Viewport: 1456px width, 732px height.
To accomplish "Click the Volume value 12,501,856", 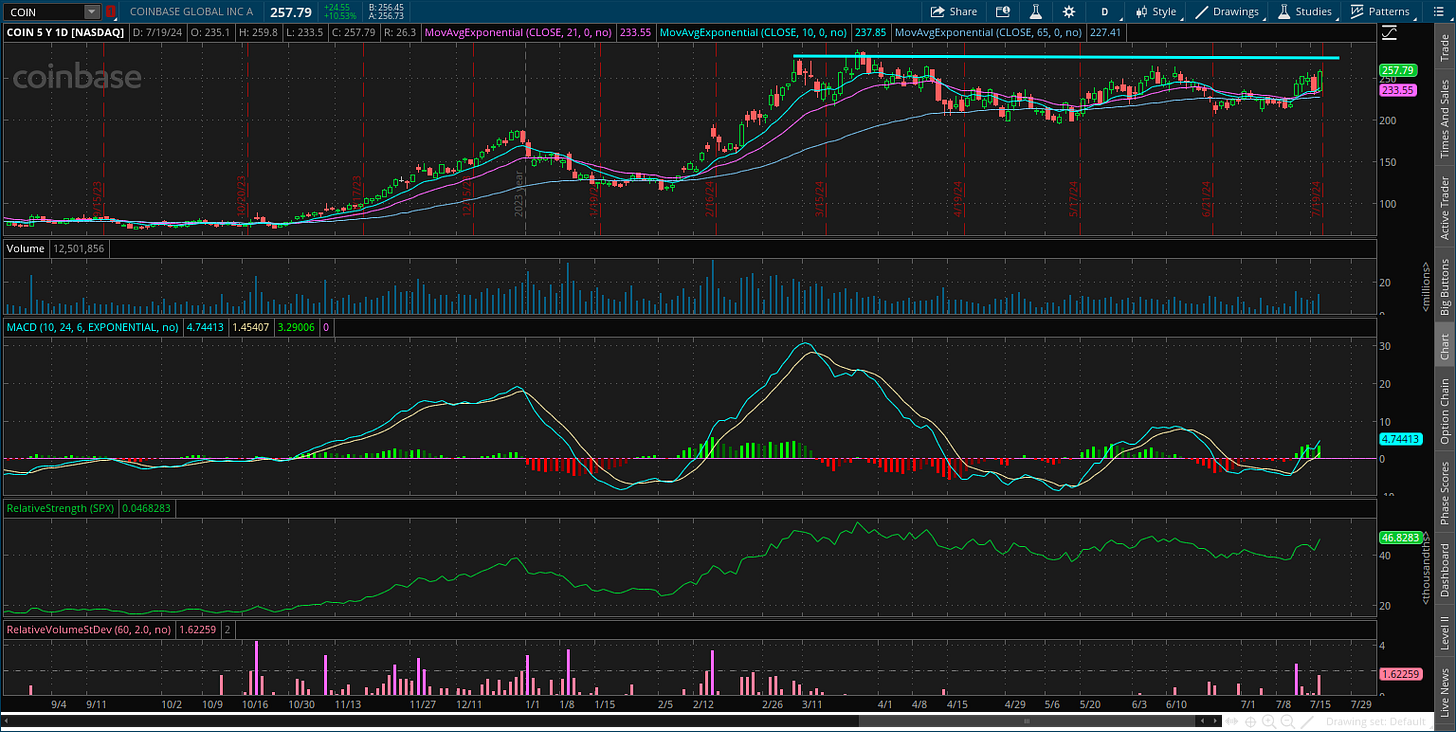I will pyautogui.click(x=78, y=247).
